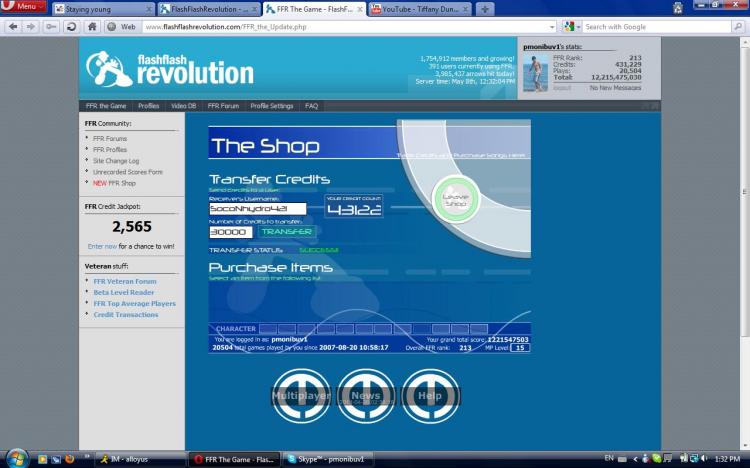The height and width of the screenshot is (468, 750).
Task: Open FFR the Game nav item
Action: [106, 106]
